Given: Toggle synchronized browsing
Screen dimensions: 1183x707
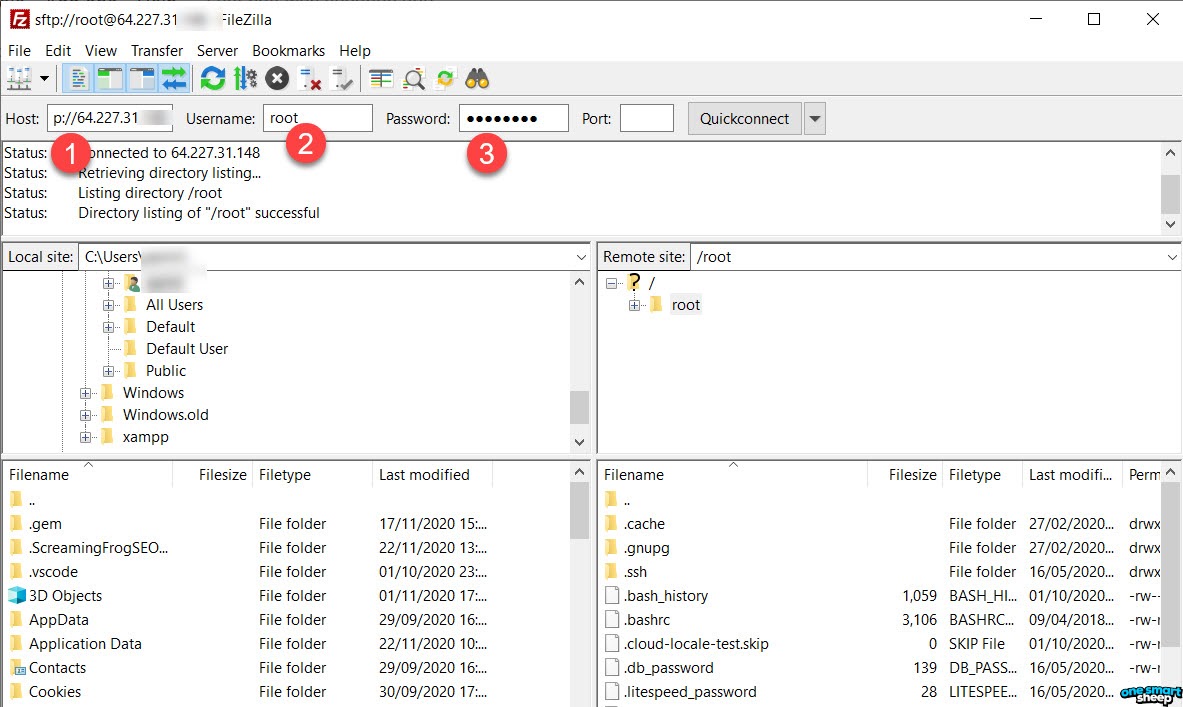Looking at the screenshot, I should click(x=445, y=78).
